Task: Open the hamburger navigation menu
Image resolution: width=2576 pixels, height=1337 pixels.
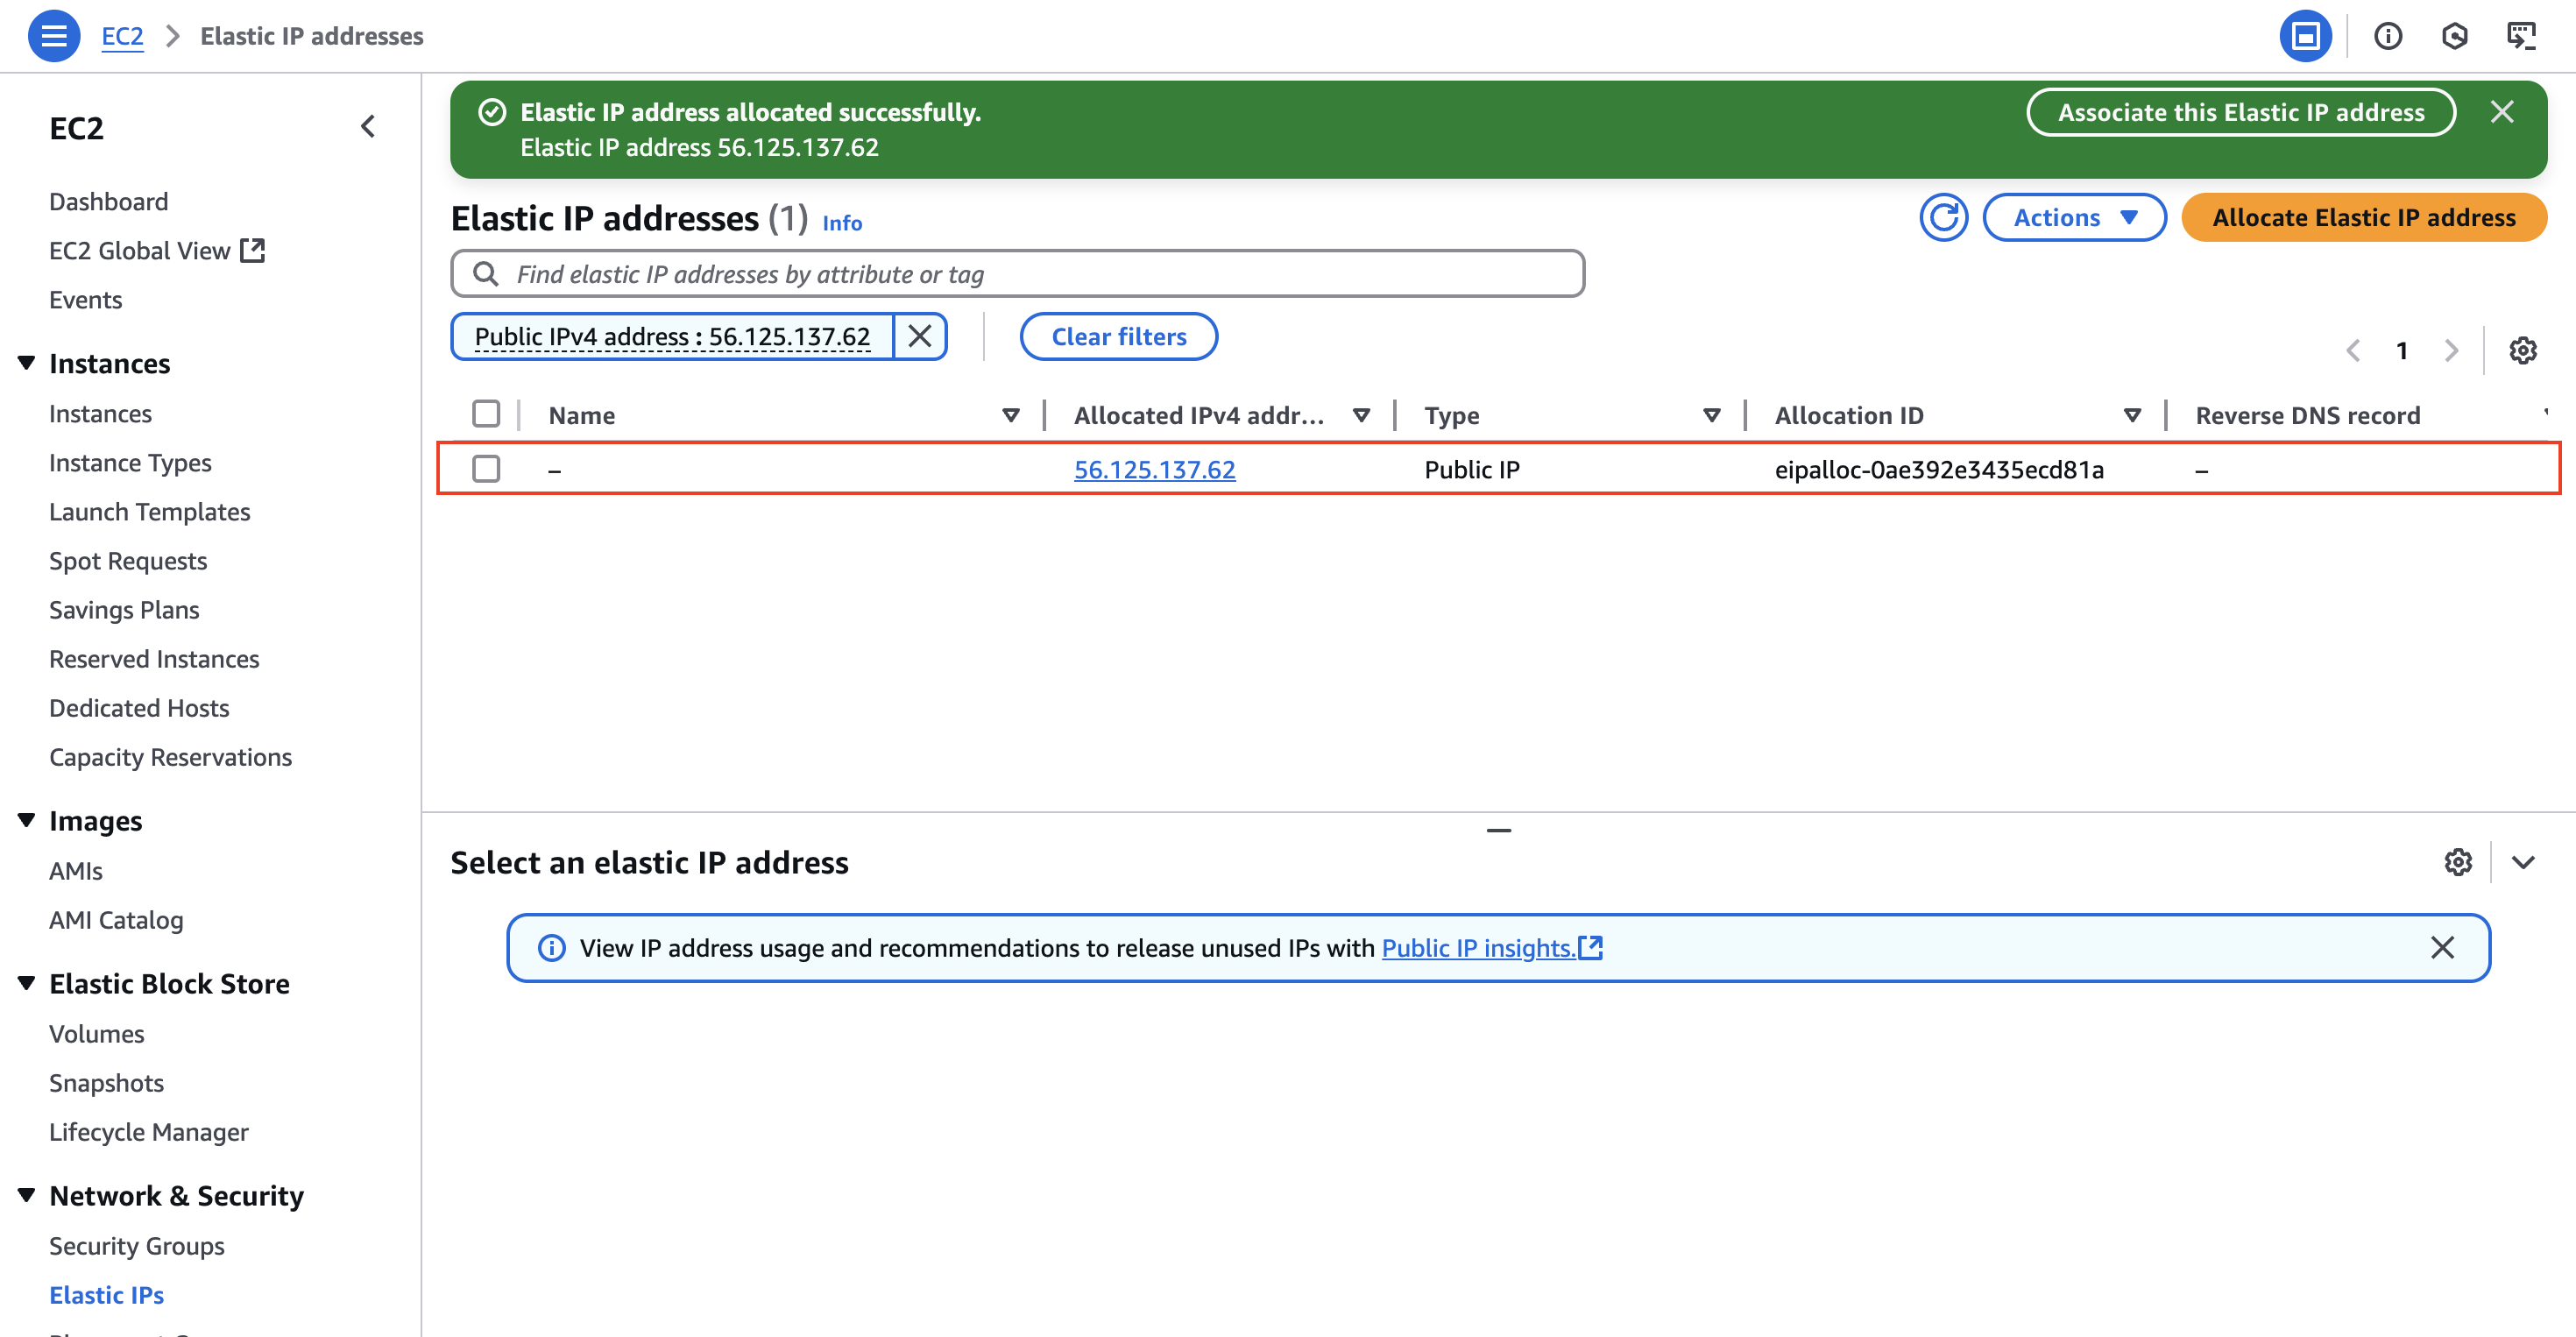Action: click(x=54, y=35)
